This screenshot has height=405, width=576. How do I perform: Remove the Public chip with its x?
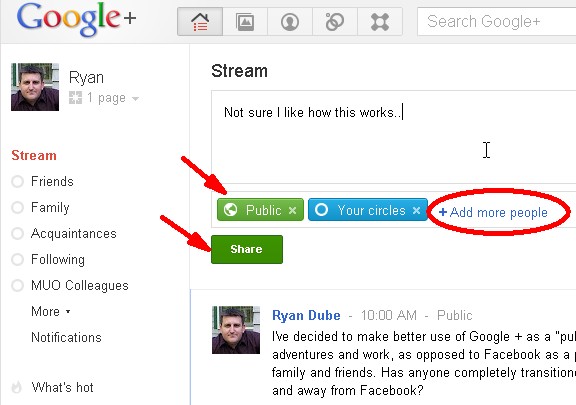coord(292,210)
